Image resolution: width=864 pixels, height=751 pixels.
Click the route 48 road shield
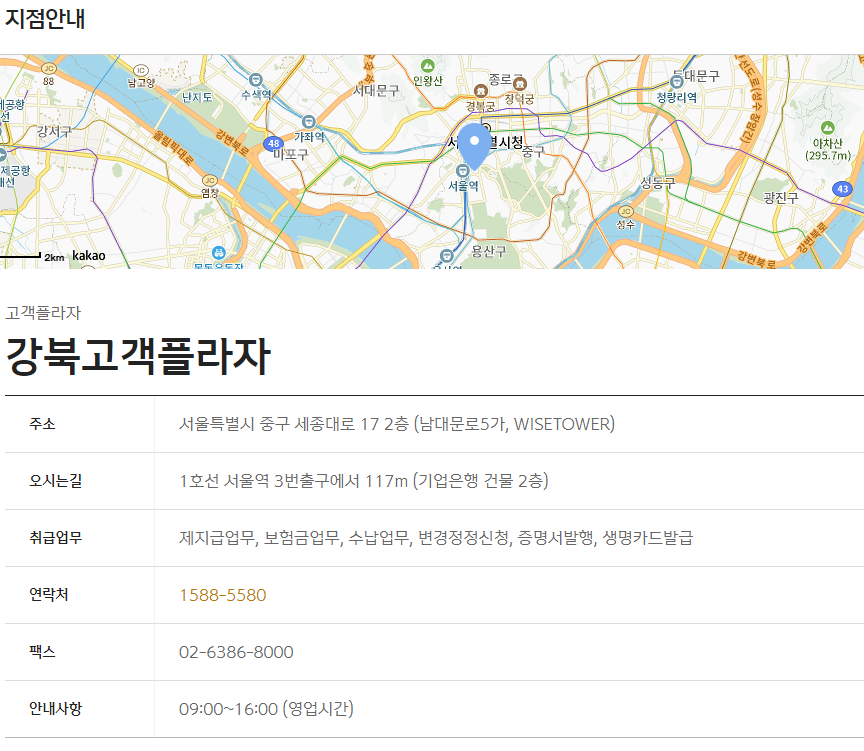point(273,143)
